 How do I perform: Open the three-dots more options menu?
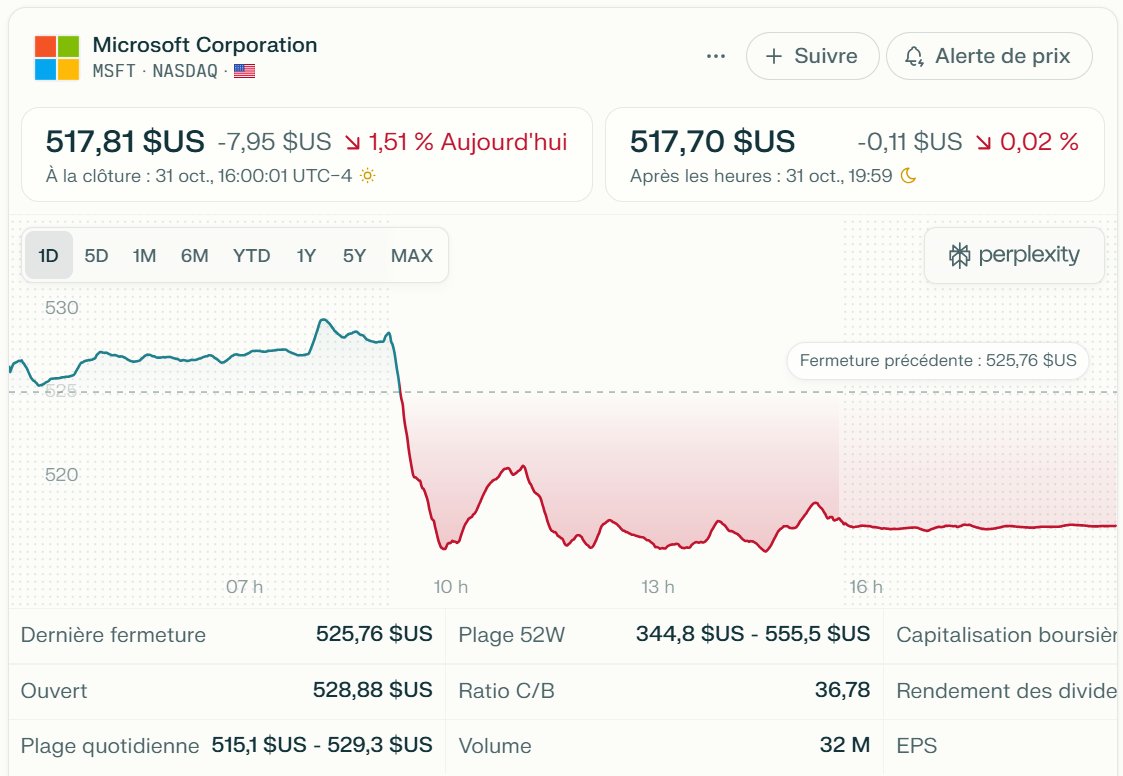(x=716, y=57)
